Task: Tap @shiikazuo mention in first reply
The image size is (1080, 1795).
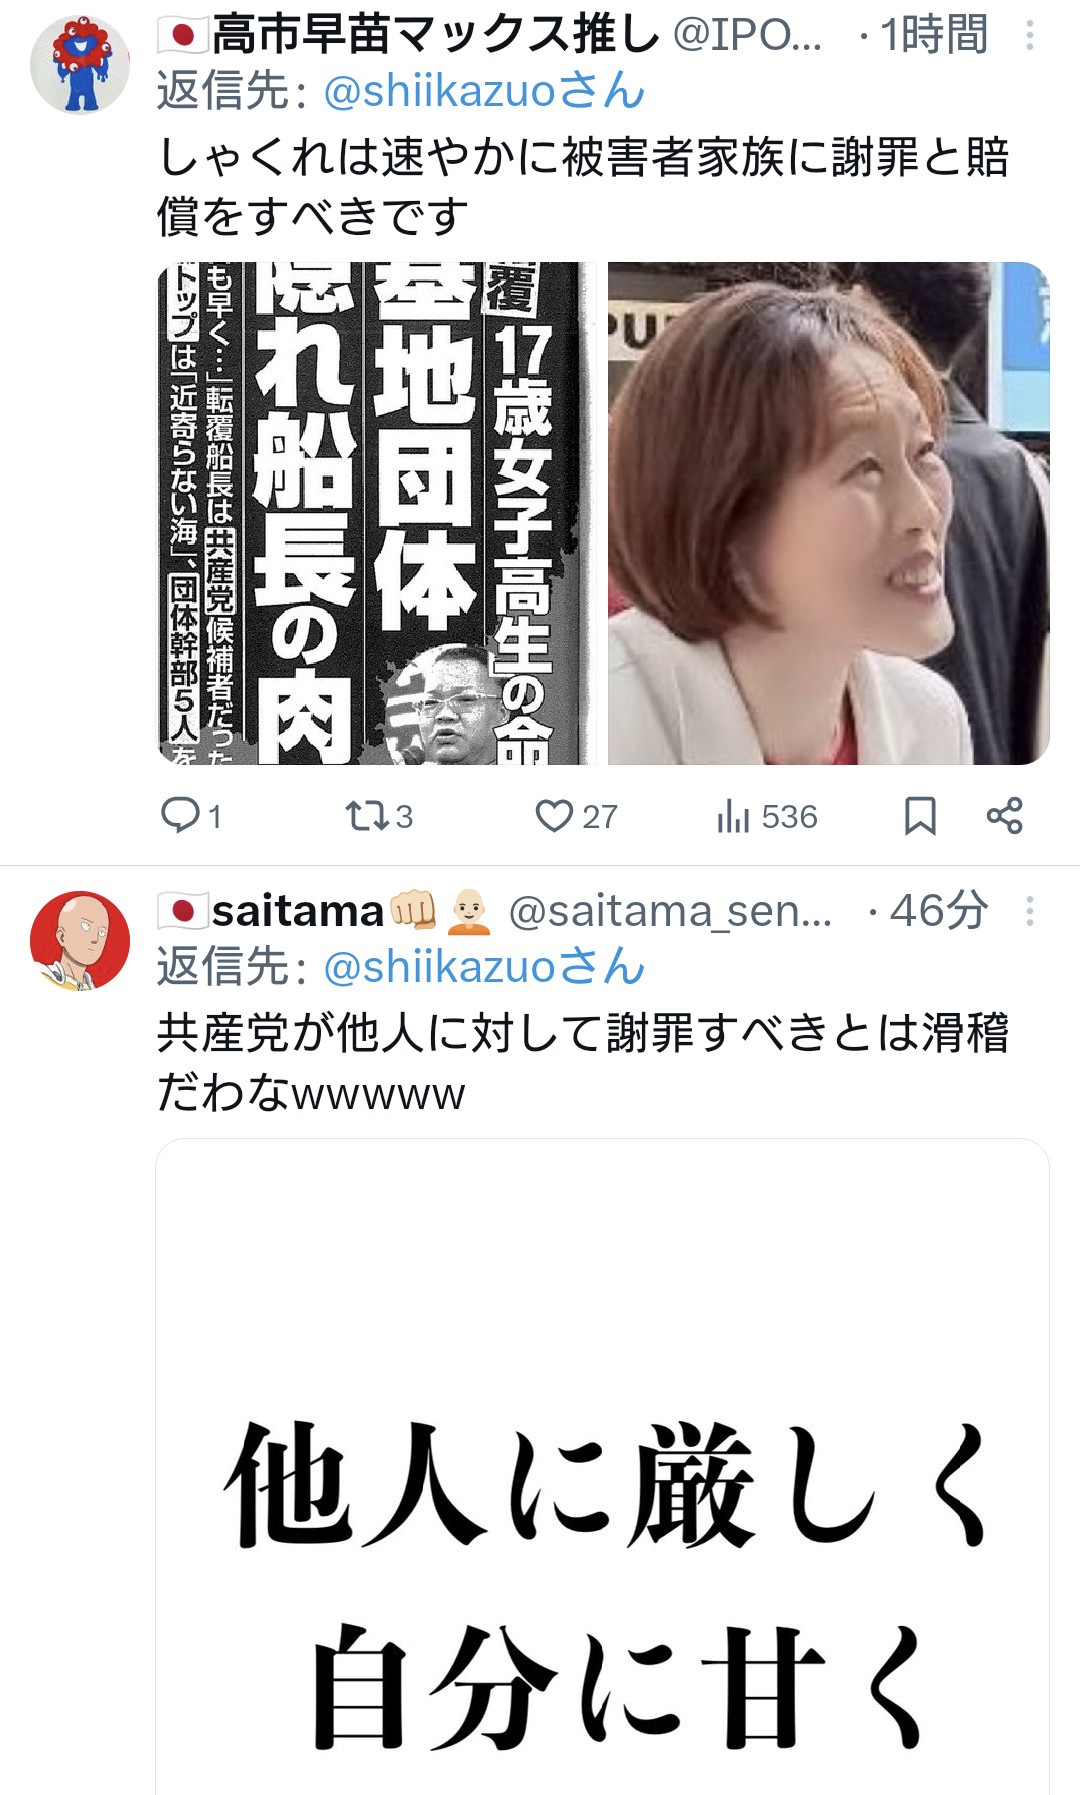Action: (485, 91)
